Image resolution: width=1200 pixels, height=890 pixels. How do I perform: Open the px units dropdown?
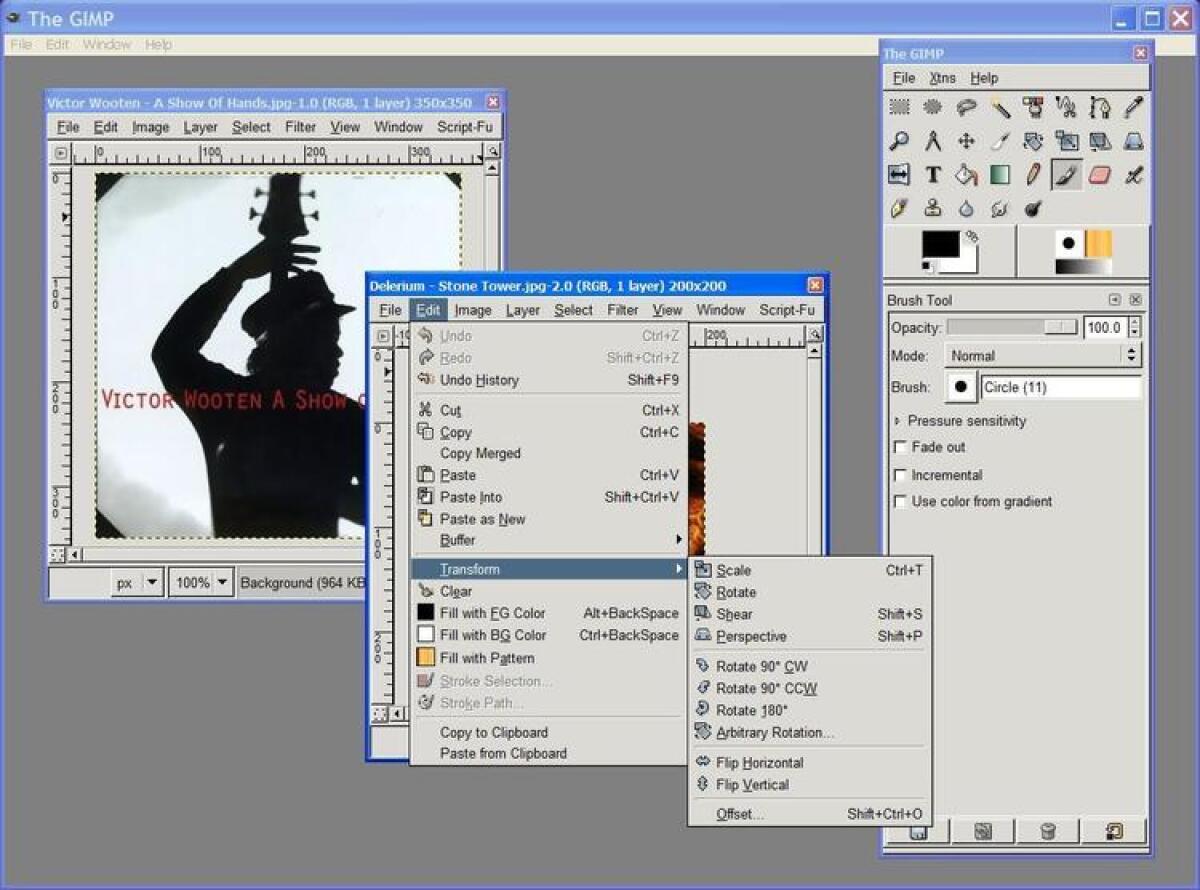click(x=135, y=581)
